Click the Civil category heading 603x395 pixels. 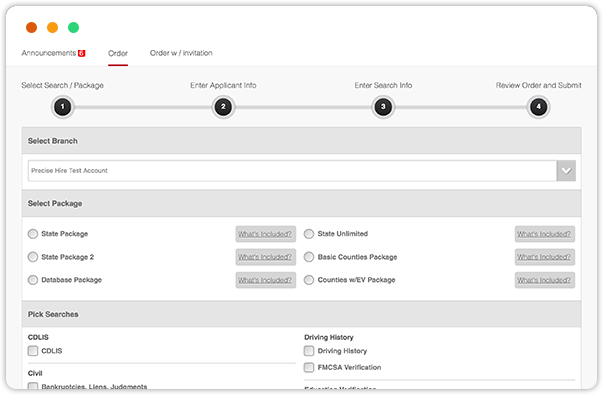(x=35, y=373)
